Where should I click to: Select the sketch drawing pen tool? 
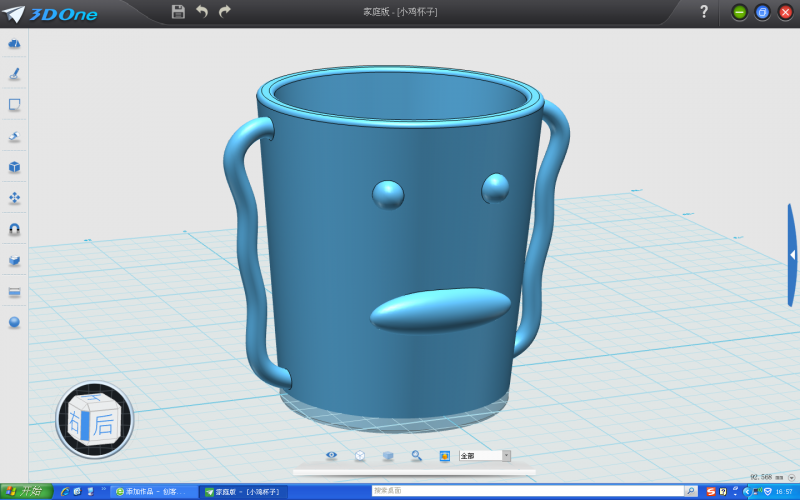14,74
